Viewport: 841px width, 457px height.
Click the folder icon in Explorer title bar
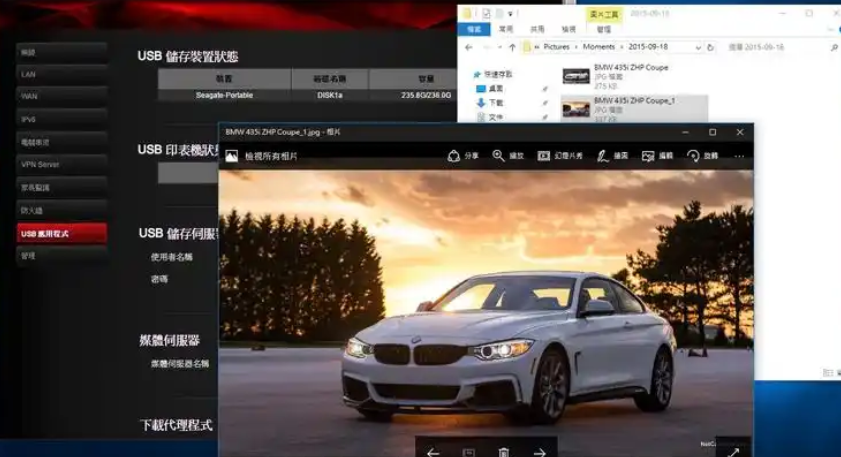pyautogui.click(x=468, y=13)
